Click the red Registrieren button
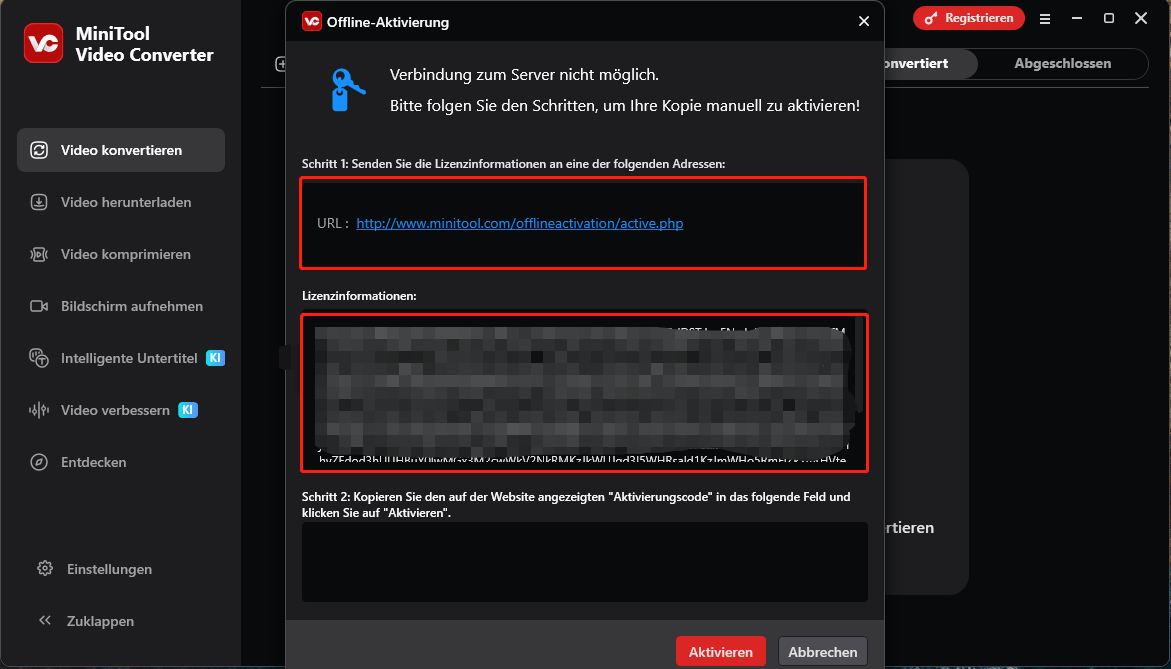 click(969, 18)
